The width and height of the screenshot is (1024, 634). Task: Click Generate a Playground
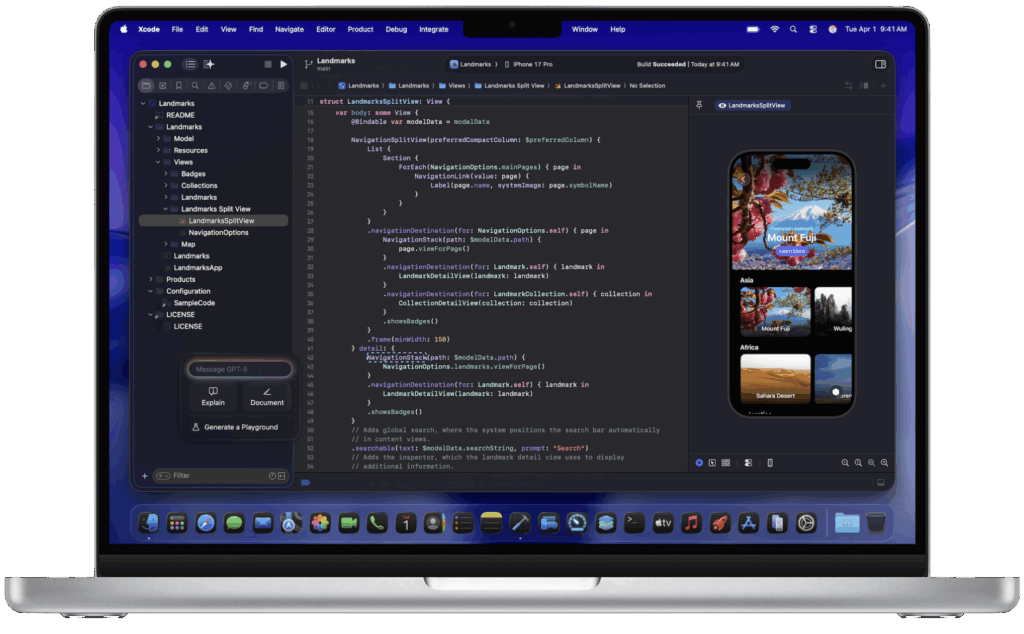(x=240, y=427)
